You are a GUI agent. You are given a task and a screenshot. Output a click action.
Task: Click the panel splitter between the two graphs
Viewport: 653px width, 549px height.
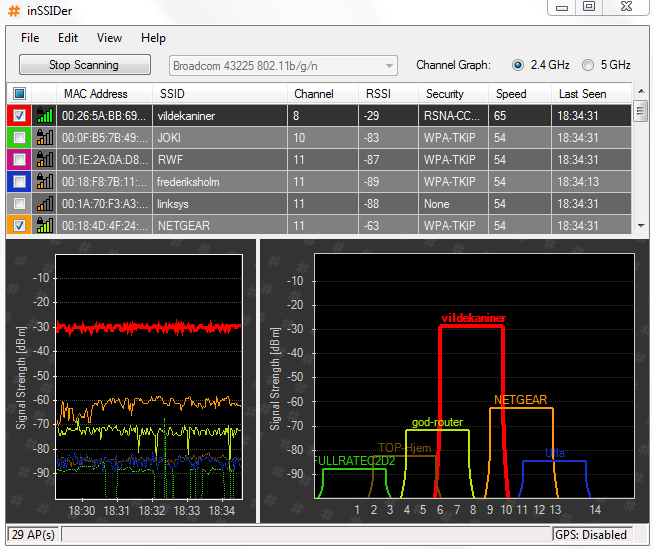point(258,381)
